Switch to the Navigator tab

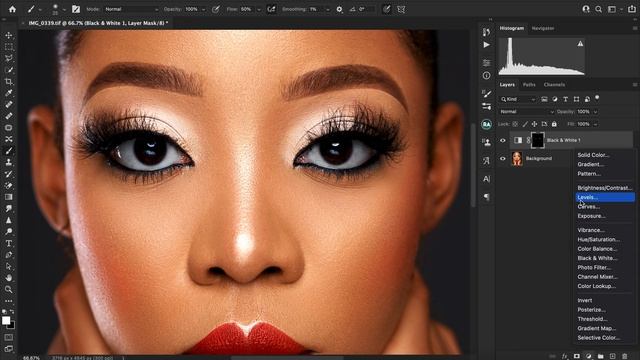click(x=543, y=29)
